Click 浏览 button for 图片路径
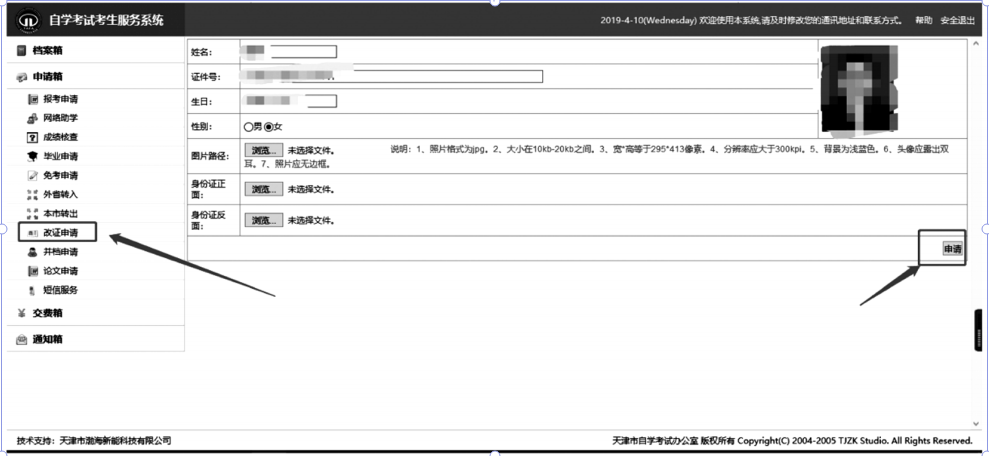989x456 pixels. click(263, 150)
